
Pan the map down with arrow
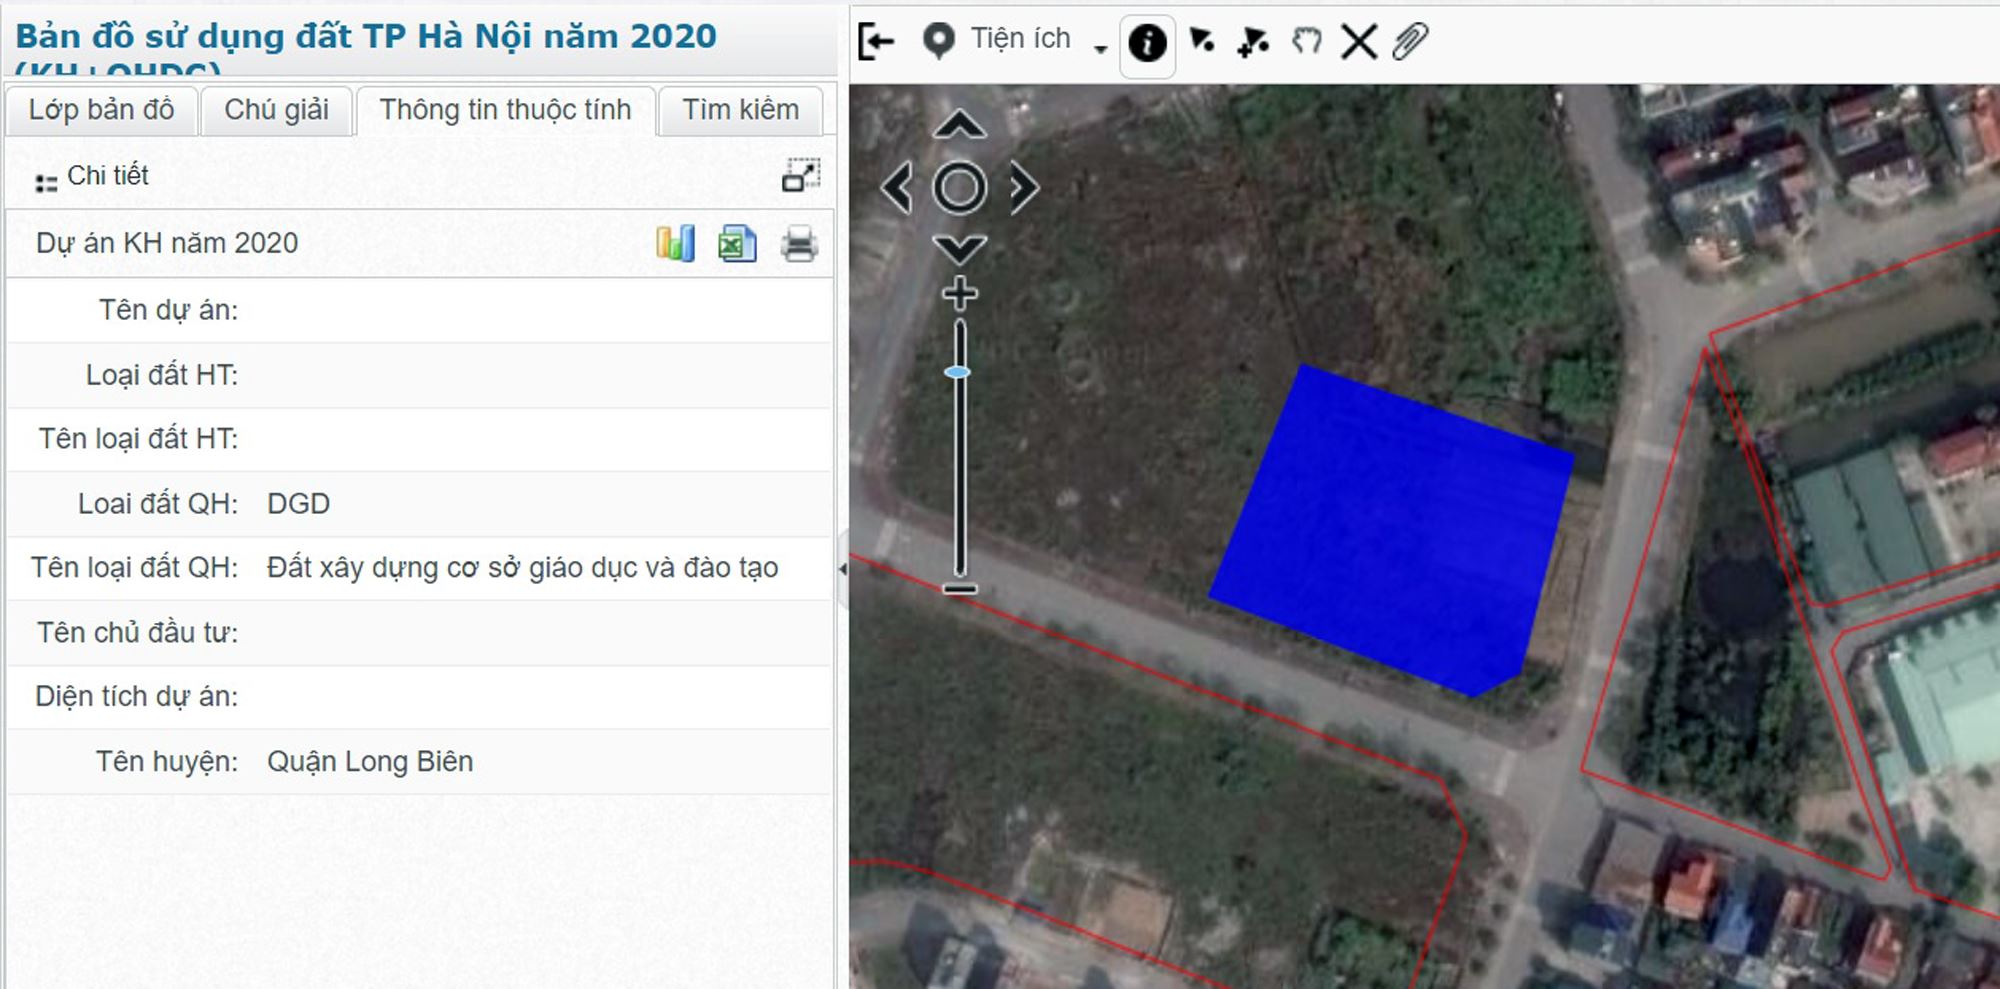tap(960, 248)
